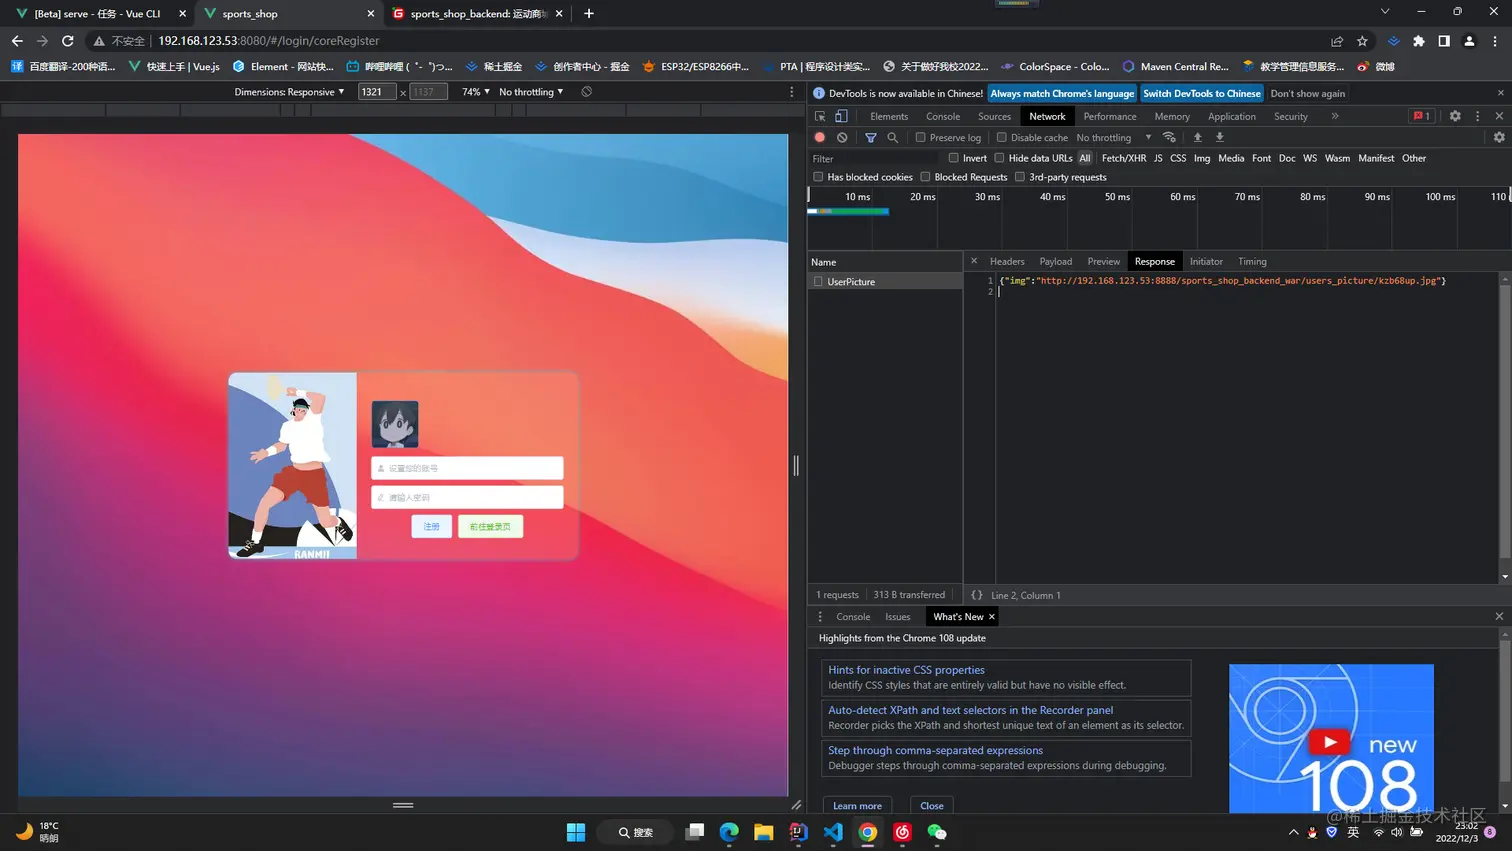Toggle the device toolbar icon

click(841, 116)
